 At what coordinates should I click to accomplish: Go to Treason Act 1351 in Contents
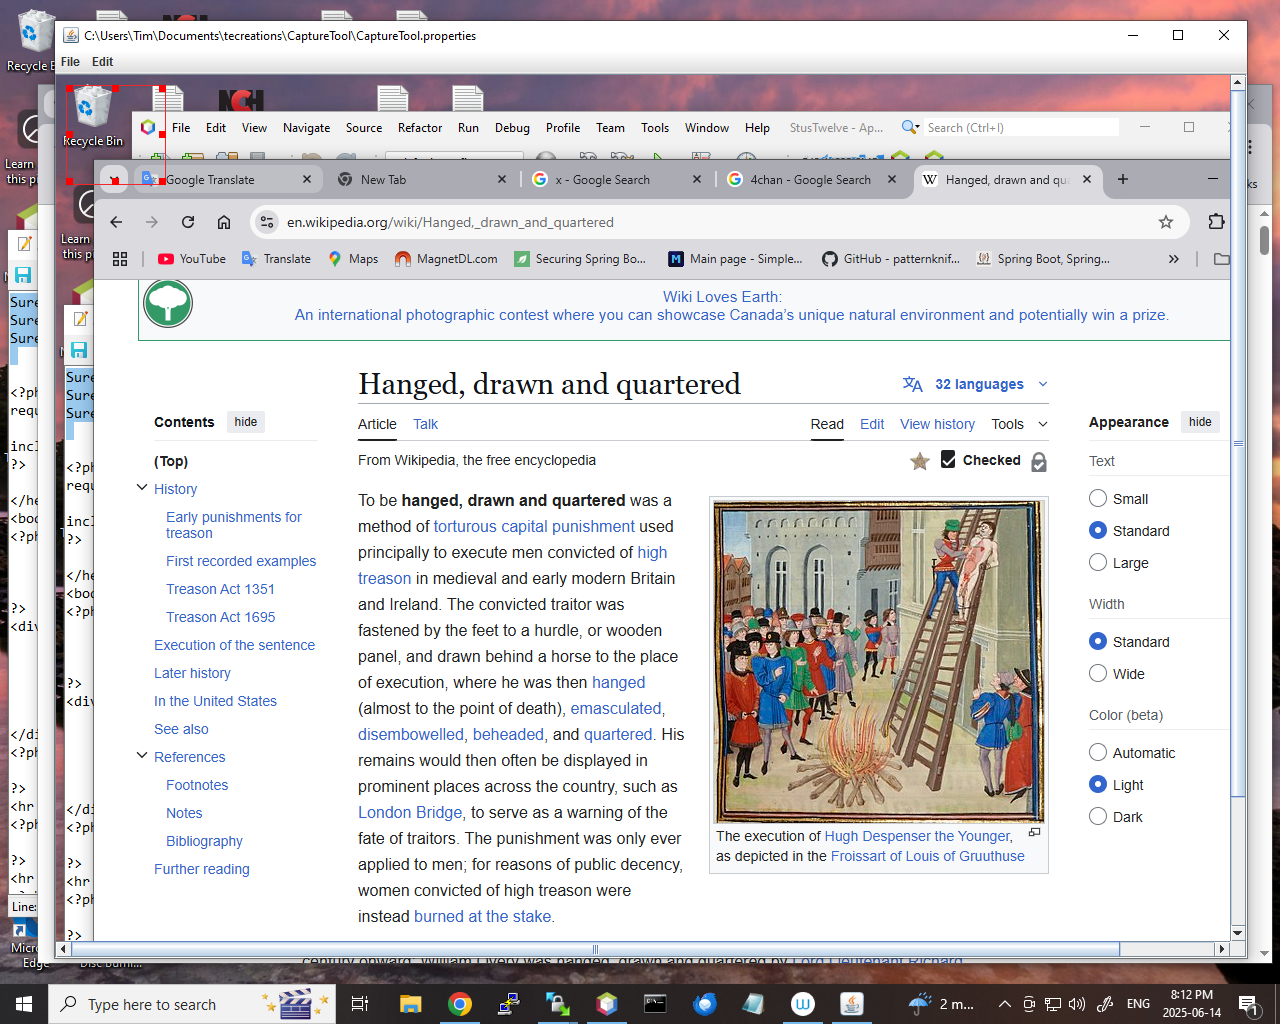pyautogui.click(x=220, y=589)
